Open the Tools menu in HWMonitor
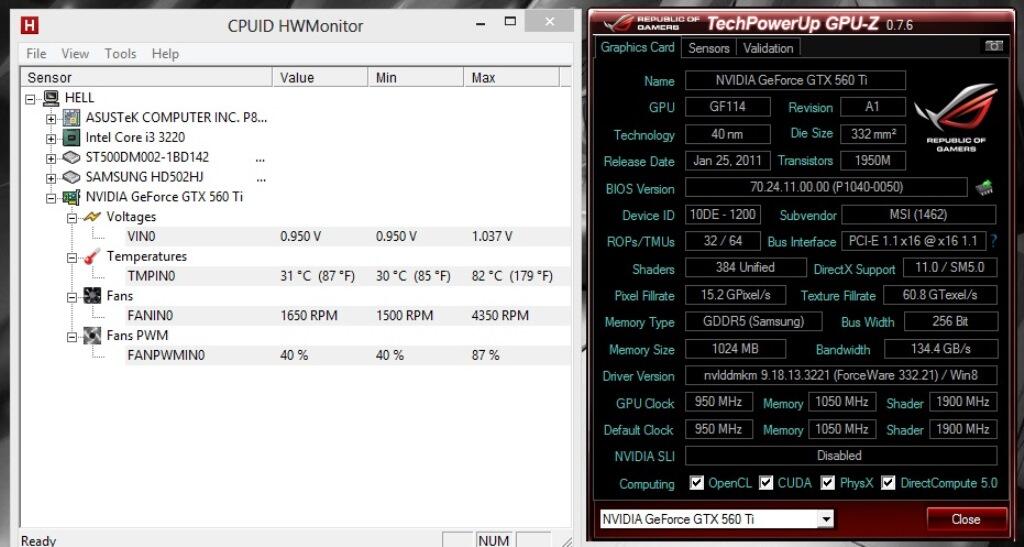This screenshot has height=547, width=1024. tap(120, 54)
